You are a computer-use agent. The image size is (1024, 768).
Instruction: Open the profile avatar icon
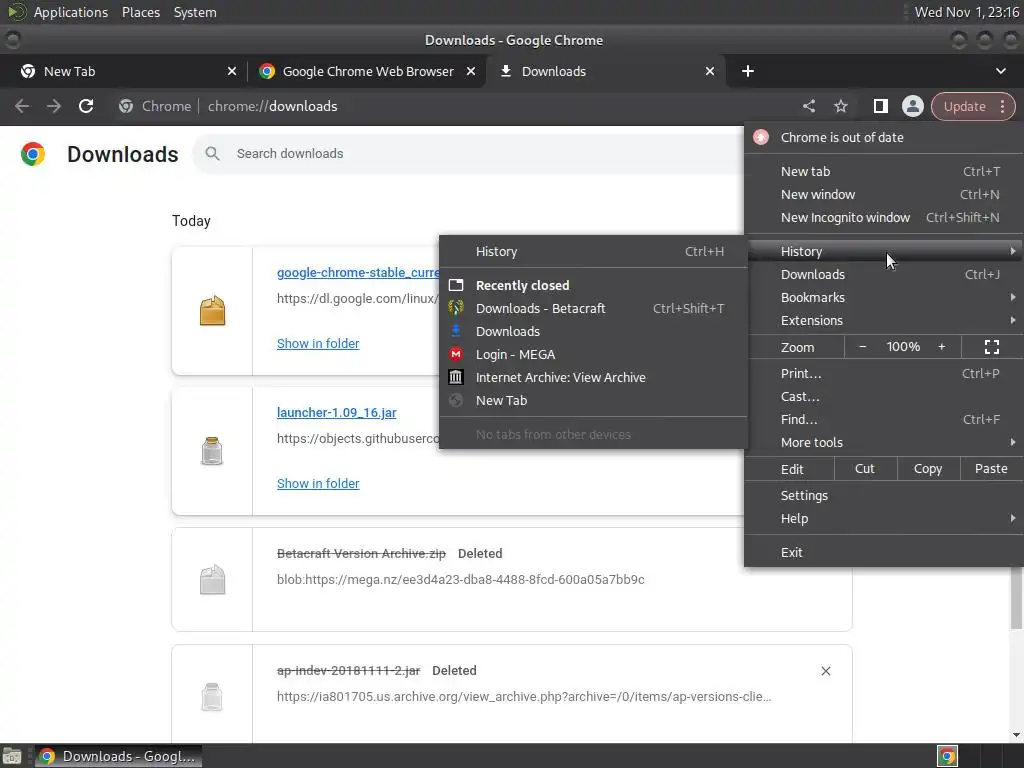(x=912, y=106)
